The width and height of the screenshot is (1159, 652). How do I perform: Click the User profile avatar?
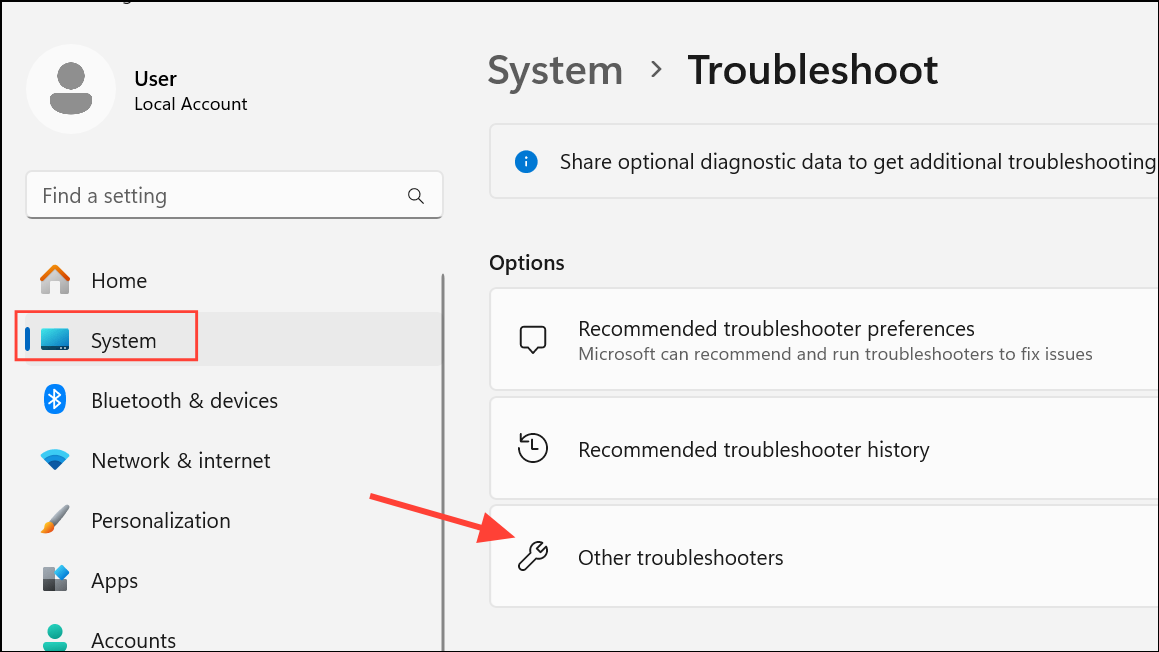[71, 89]
